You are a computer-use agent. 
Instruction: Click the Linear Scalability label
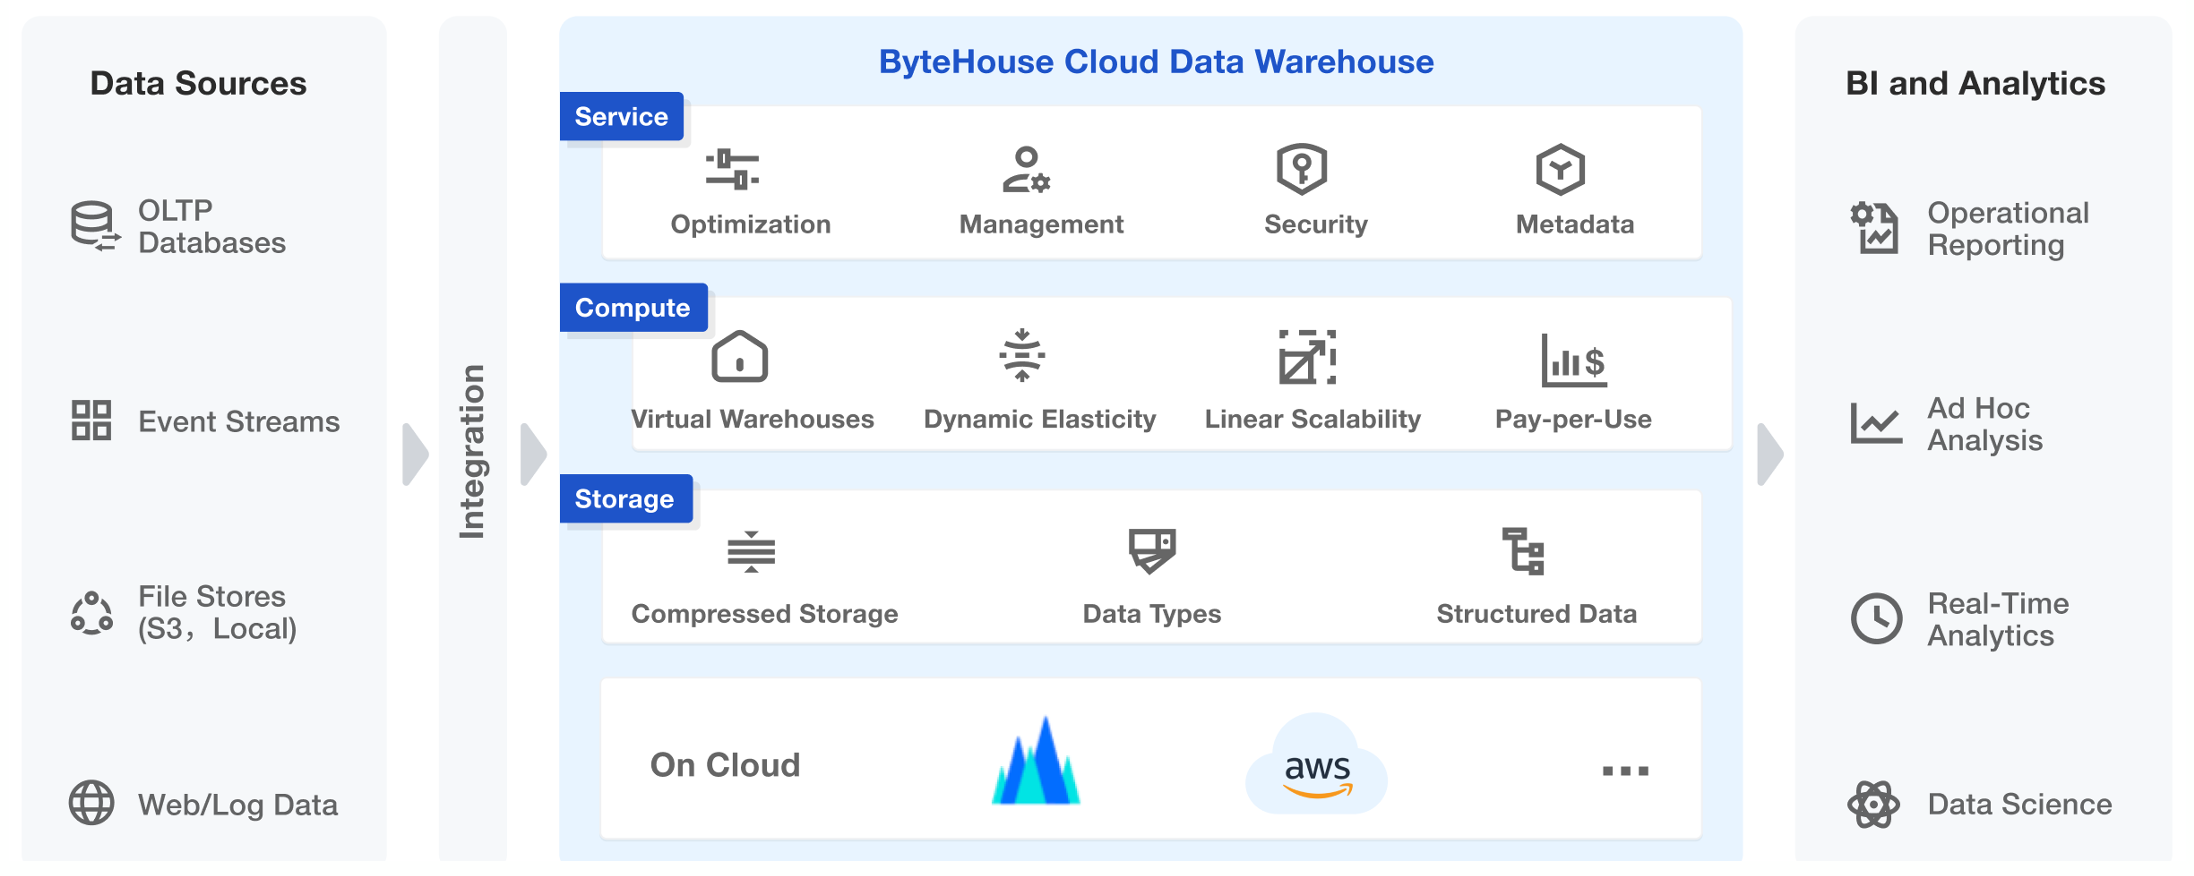click(1312, 419)
